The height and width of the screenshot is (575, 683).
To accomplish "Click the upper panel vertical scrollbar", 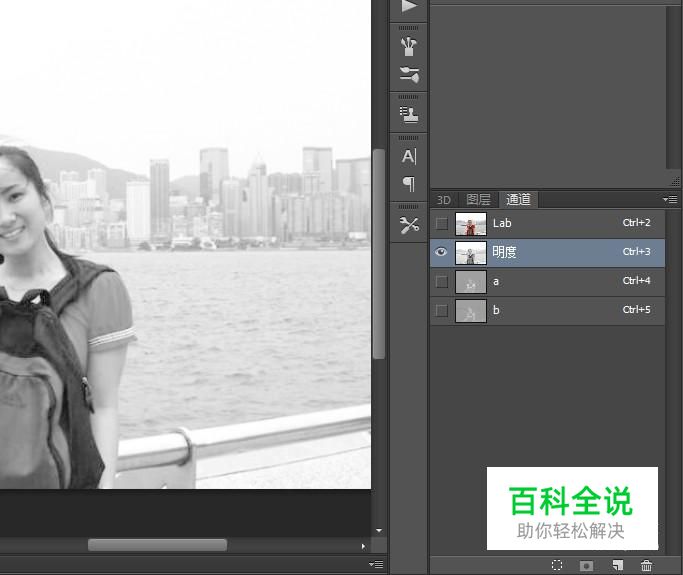I will [672, 87].
